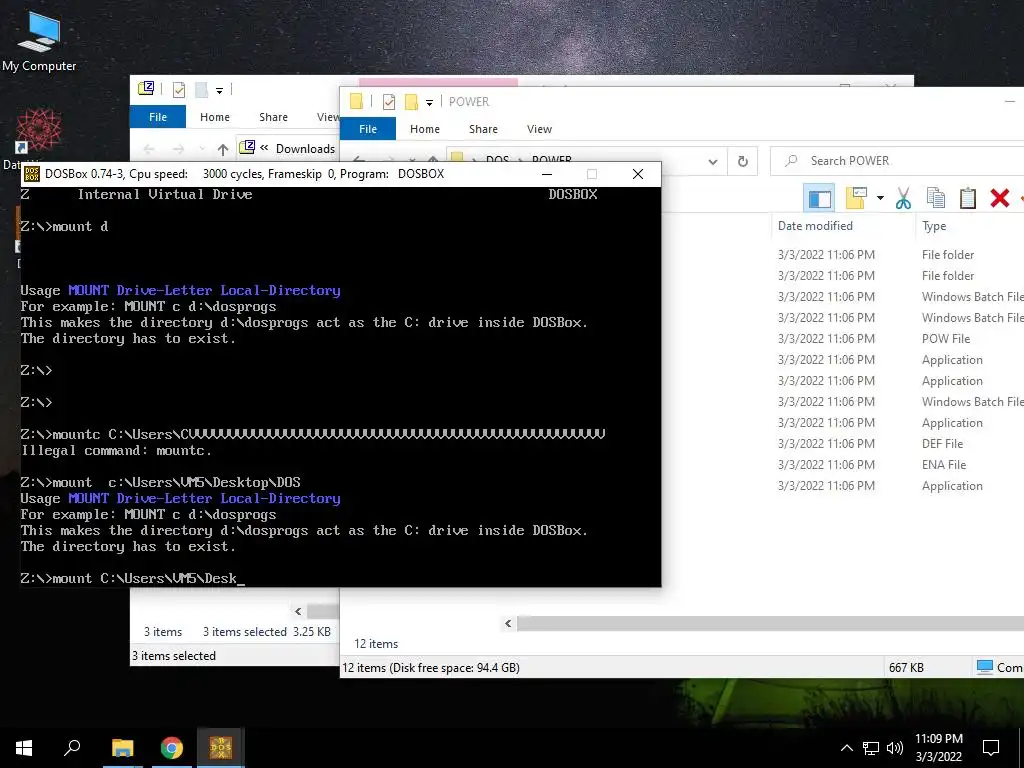This screenshot has height=768, width=1024.
Task: Click the properties checkmark icon in Downloads title bar
Action: [x=178, y=89]
